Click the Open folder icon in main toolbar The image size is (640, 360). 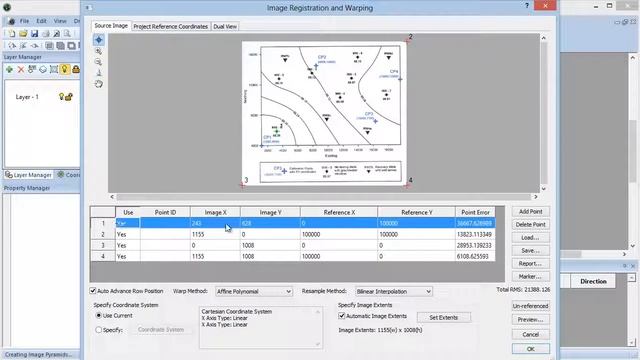point(23,33)
